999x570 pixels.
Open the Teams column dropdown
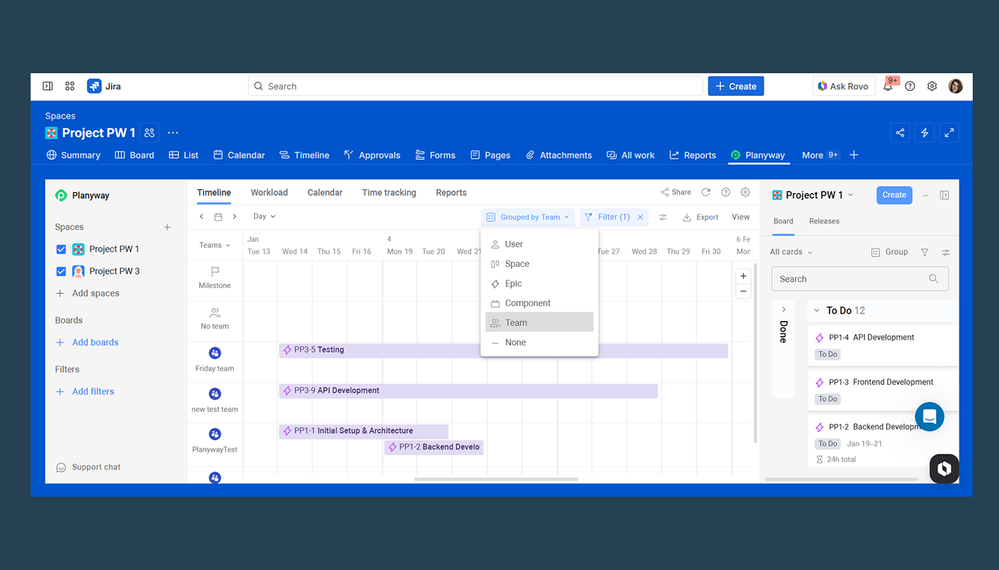[x=214, y=245]
